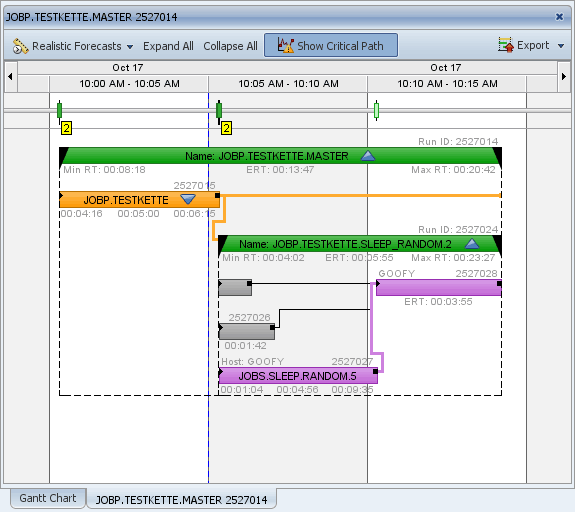
Task: Close the JOBP.TESTKETTE.MASTER panel
Action: (x=559, y=17)
